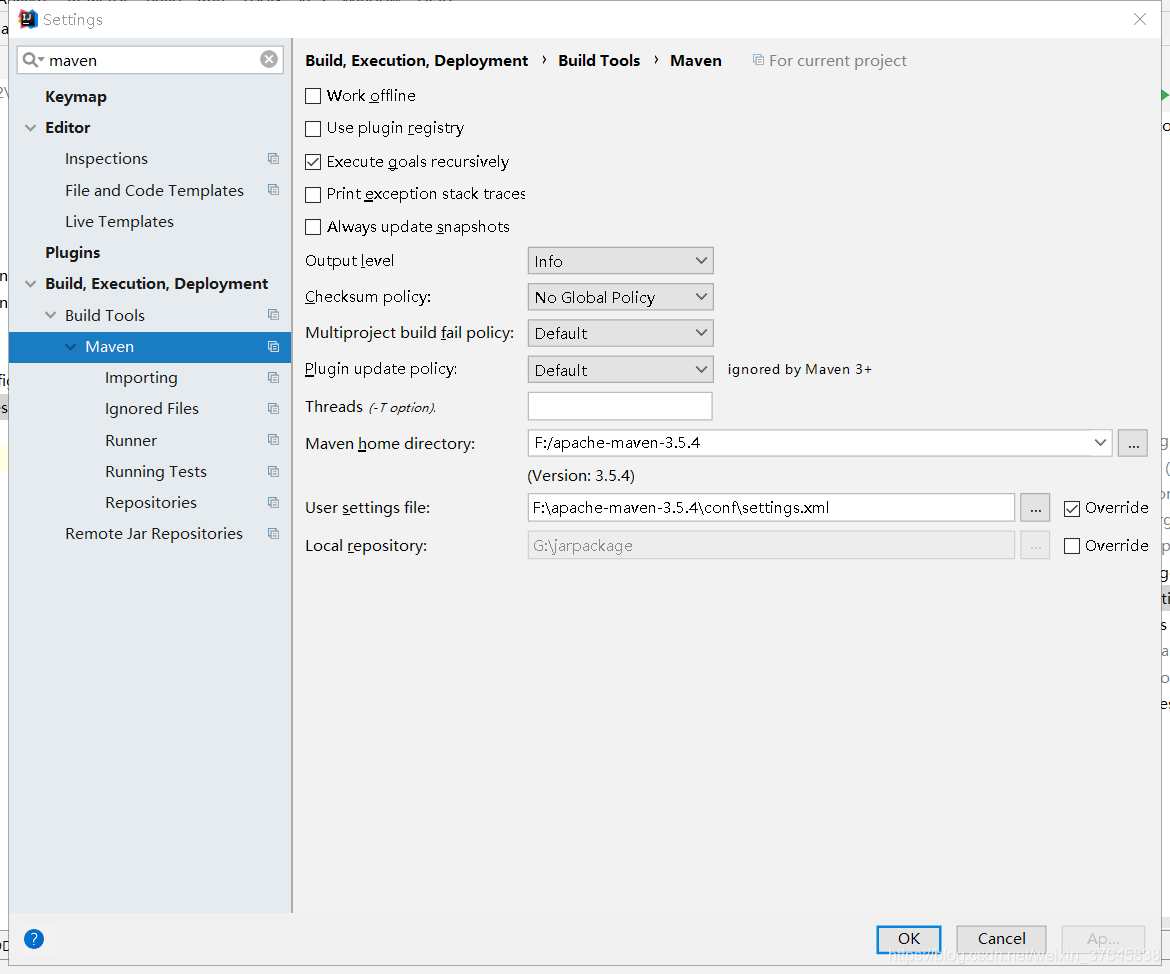Click the 'ignored by Maven 3+' note
Viewport: 1170px width, 974px height.
pos(799,369)
